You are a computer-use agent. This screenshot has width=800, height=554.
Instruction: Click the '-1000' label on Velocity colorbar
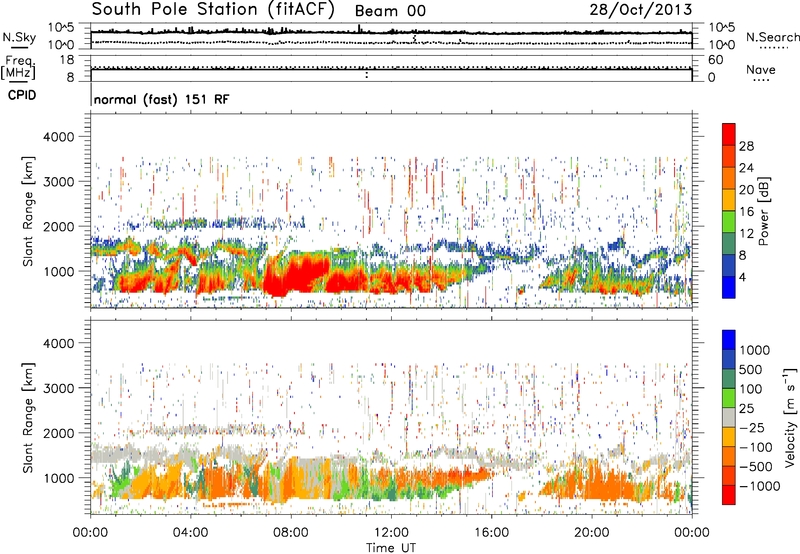[x=759, y=486]
